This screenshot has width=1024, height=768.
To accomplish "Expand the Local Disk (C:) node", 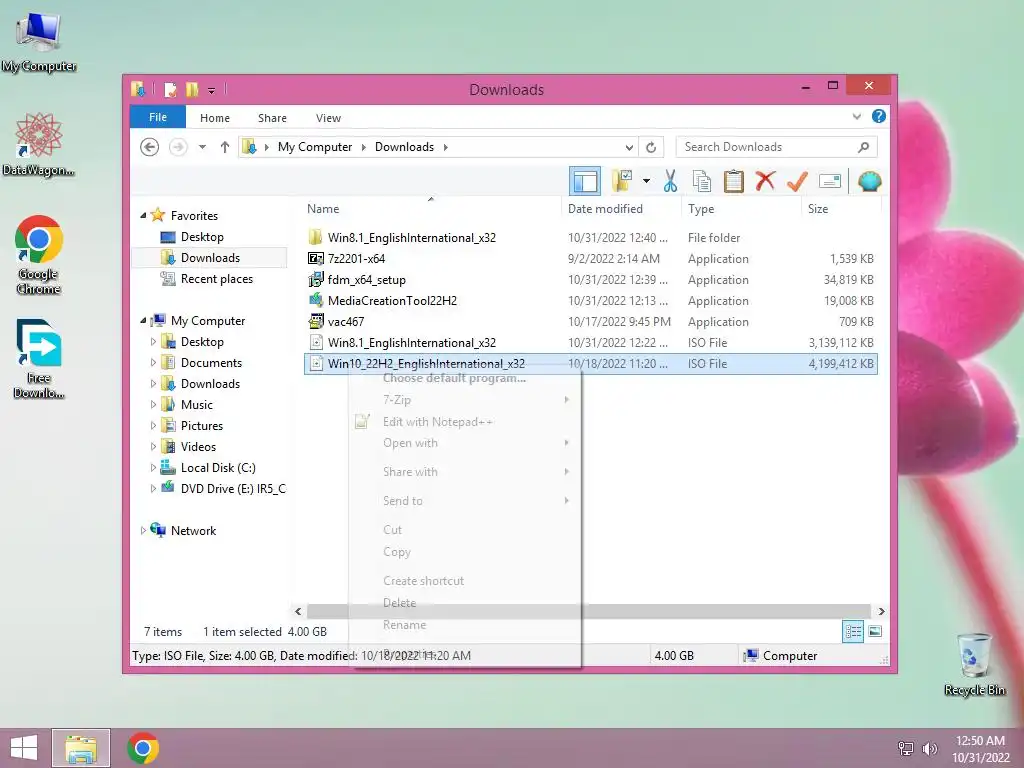I will (153, 468).
